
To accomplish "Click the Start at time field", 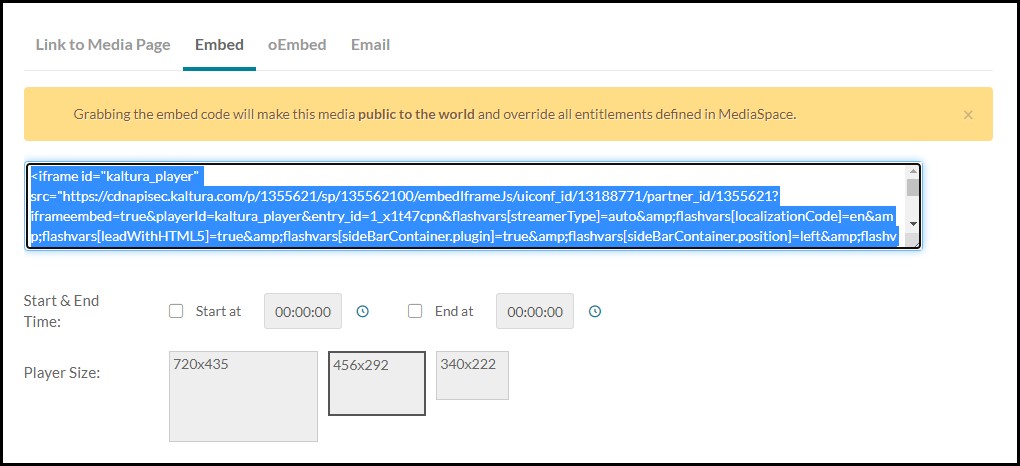I will pyautogui.click(x=302, y=311).
